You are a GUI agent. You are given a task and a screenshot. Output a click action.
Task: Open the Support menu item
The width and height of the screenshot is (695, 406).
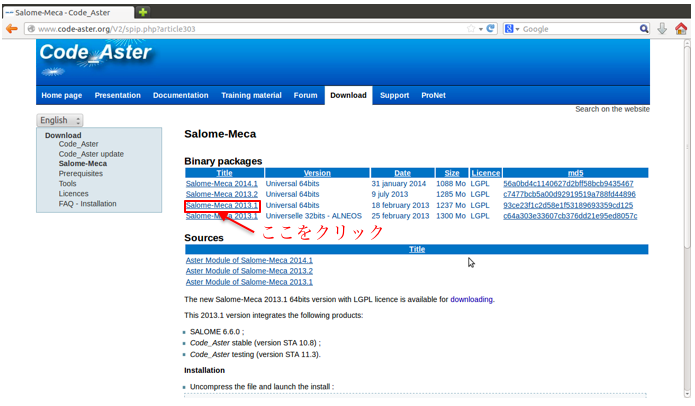pyautogui.click(x=394, y=95)
